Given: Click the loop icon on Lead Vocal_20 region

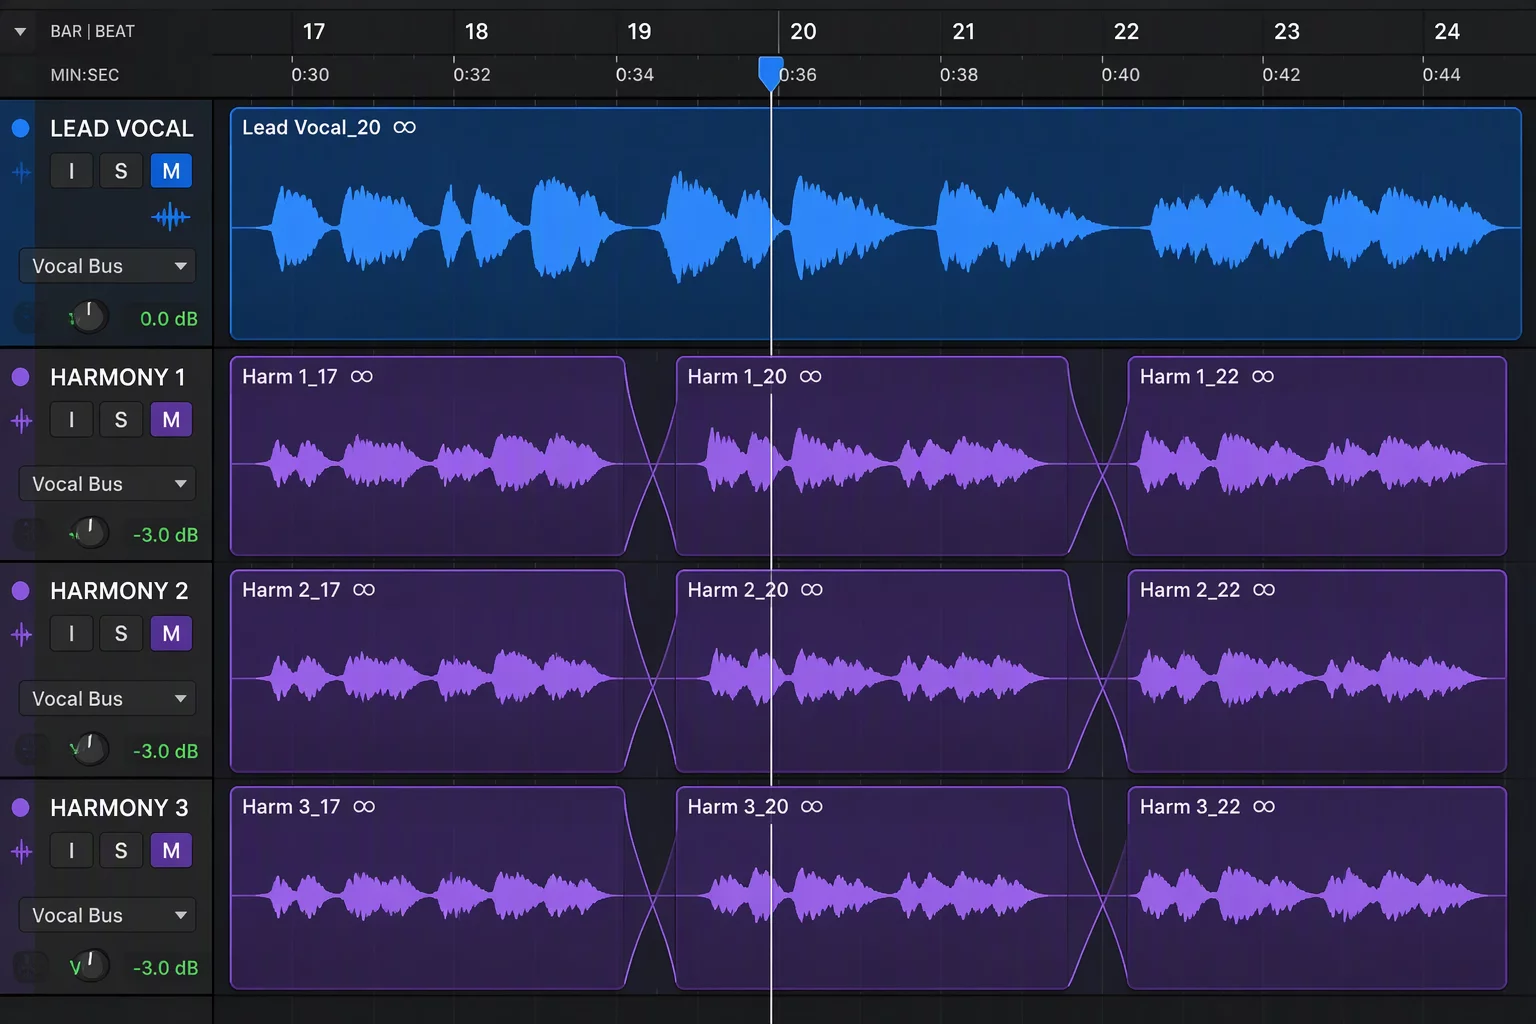Looking at the screenshot, I should (x=405, y=128).
